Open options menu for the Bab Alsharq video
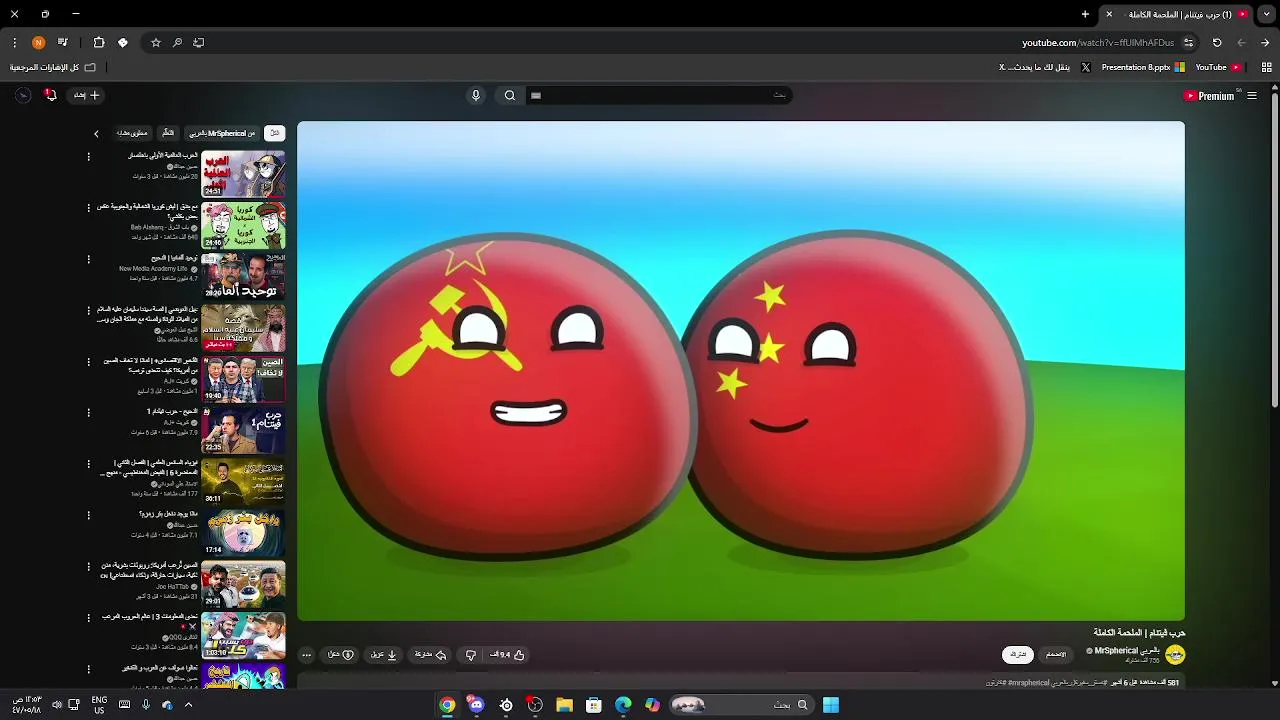The image size is (1280, 720). pyautogui.click(x=88, y=208)
